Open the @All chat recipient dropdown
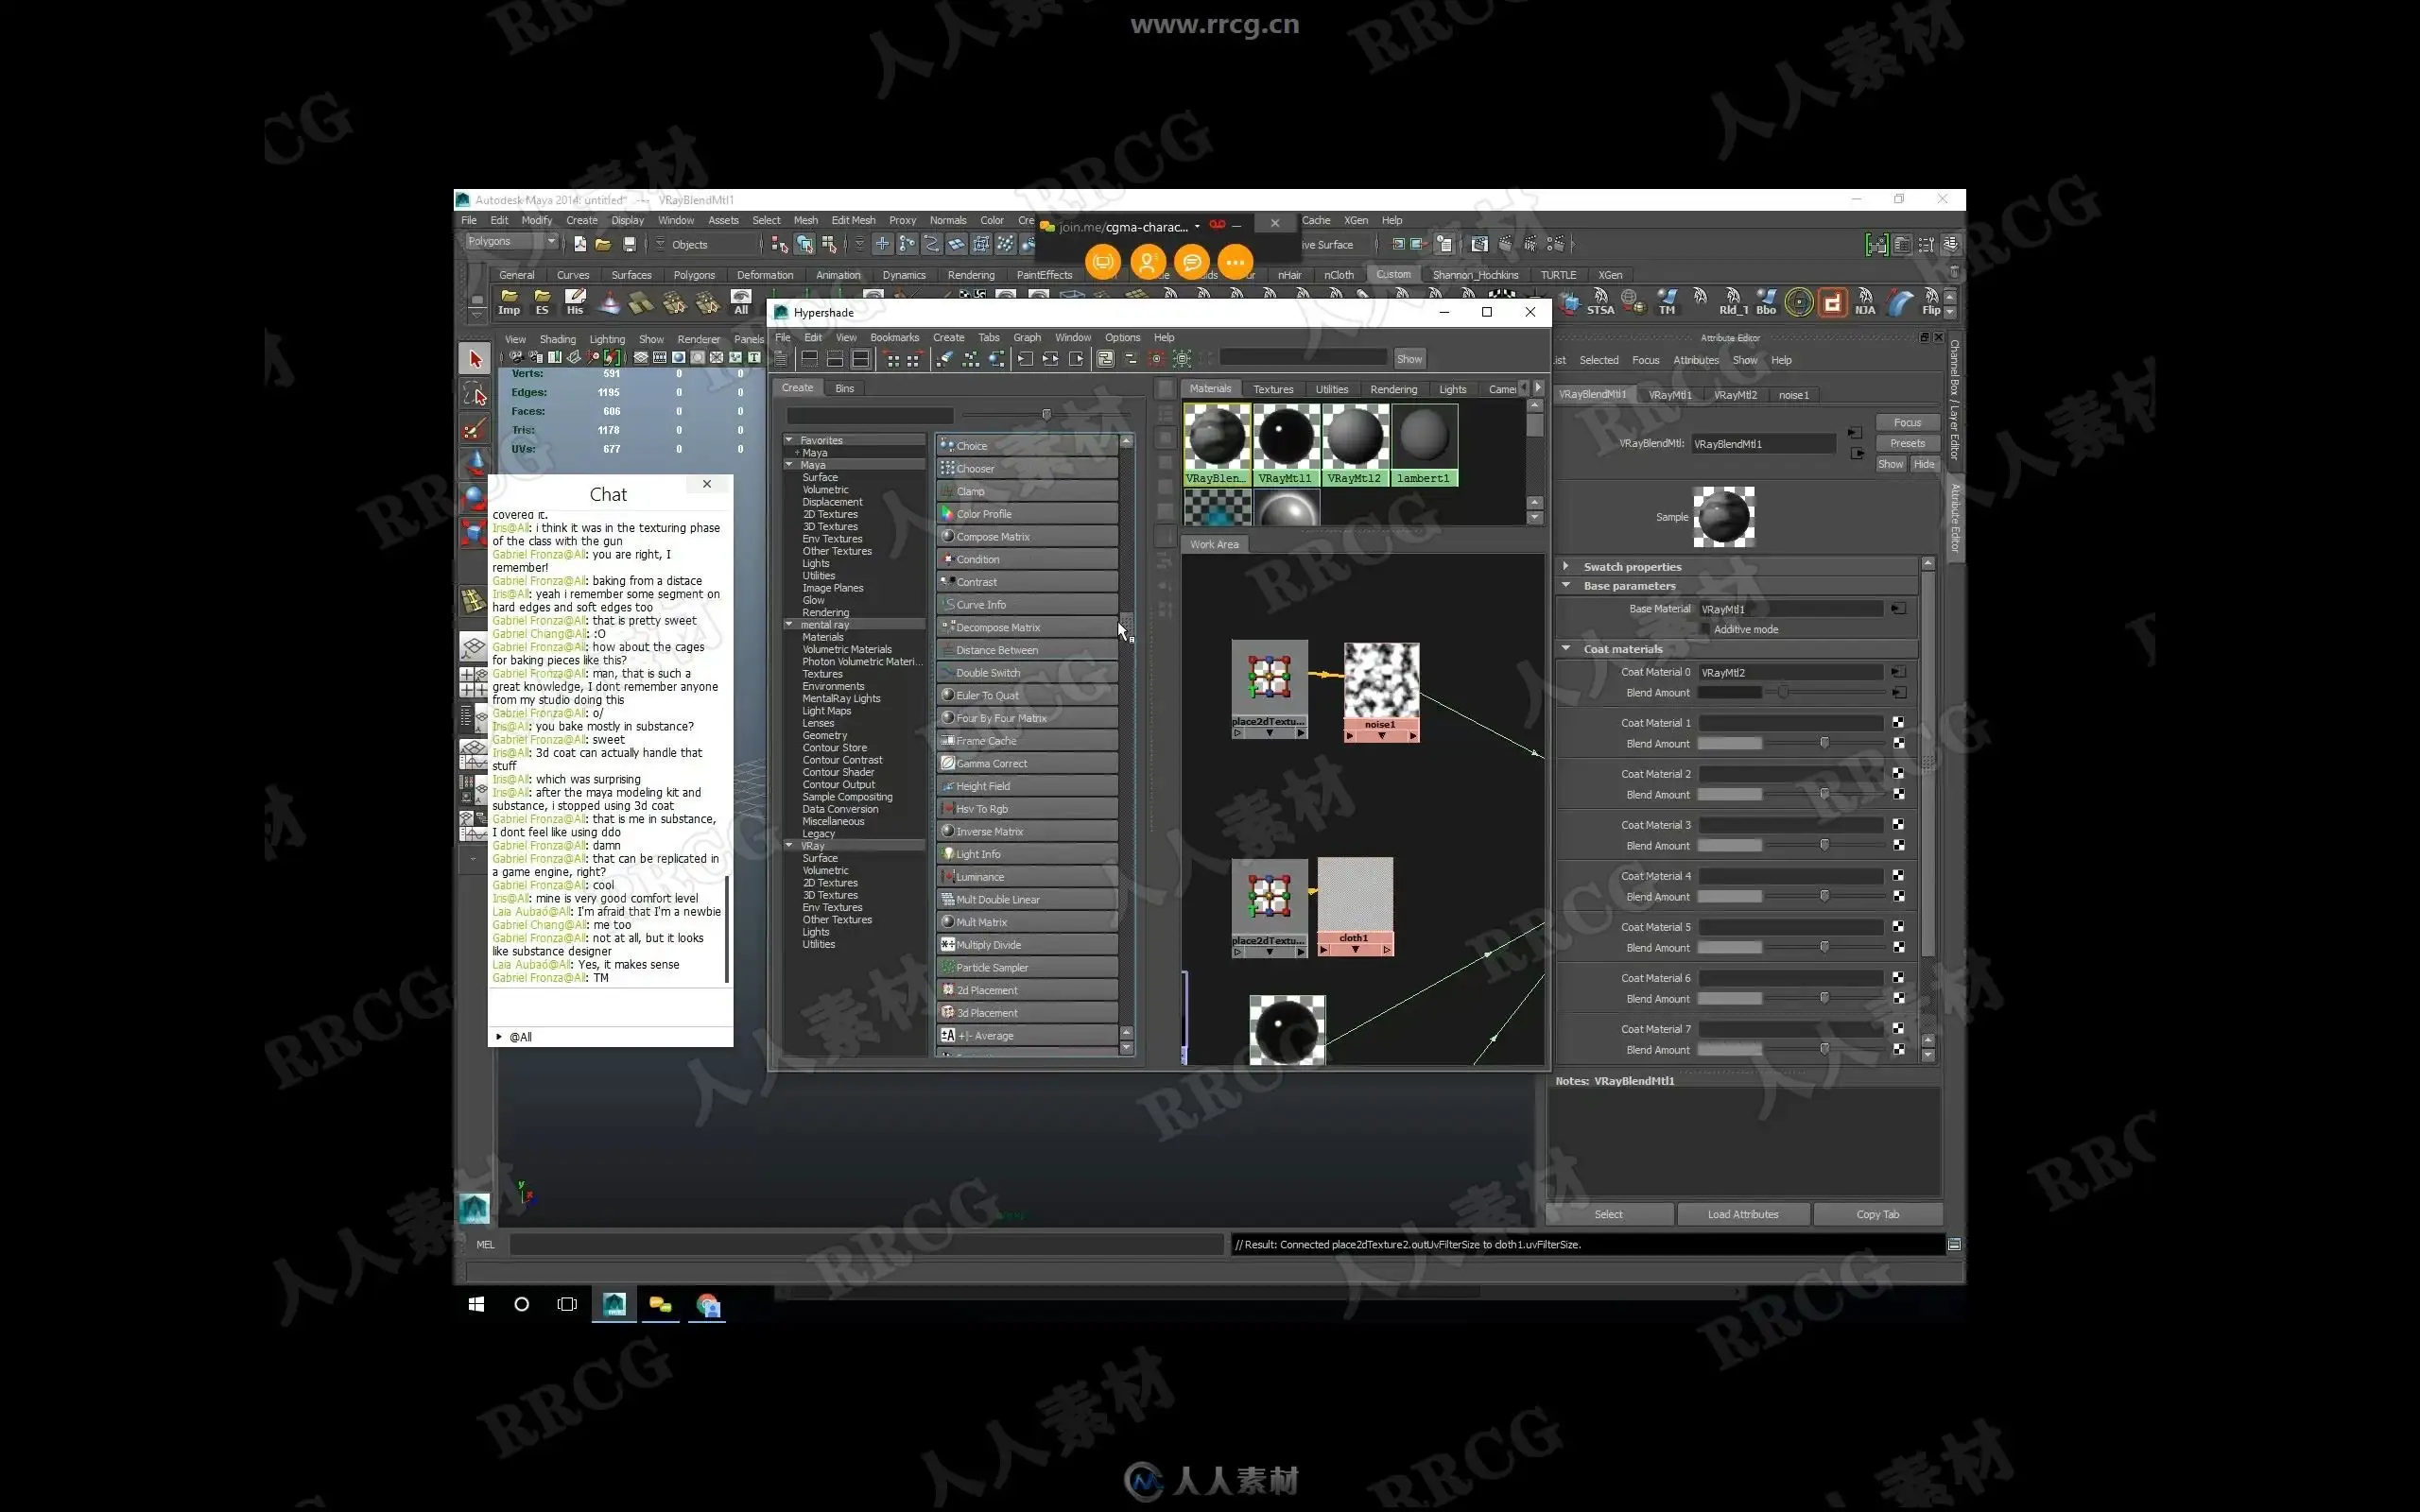This screenshot has width=2420, height=1512. pyautogui.click(x=499, y=1037)
